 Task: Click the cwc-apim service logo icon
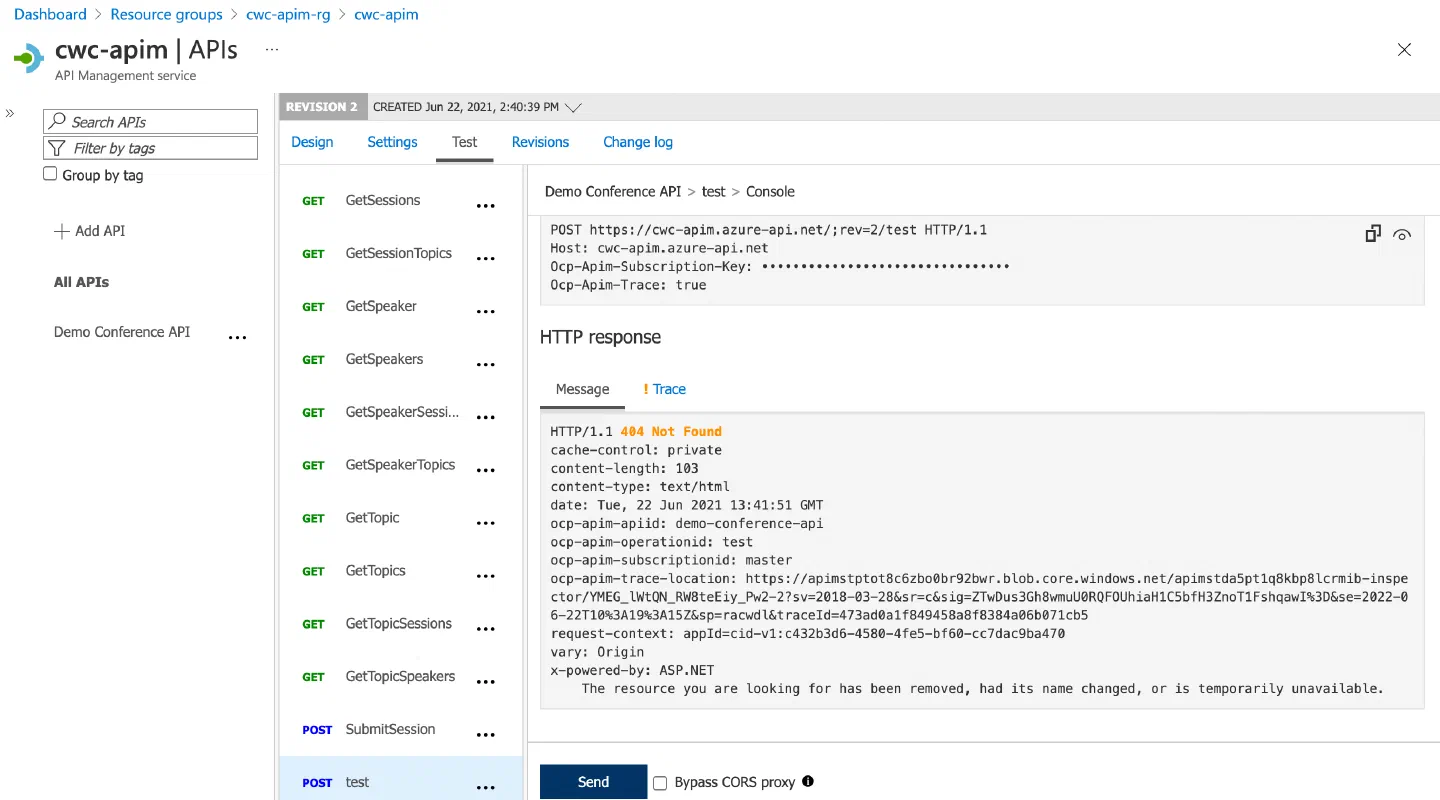[29, 58]
